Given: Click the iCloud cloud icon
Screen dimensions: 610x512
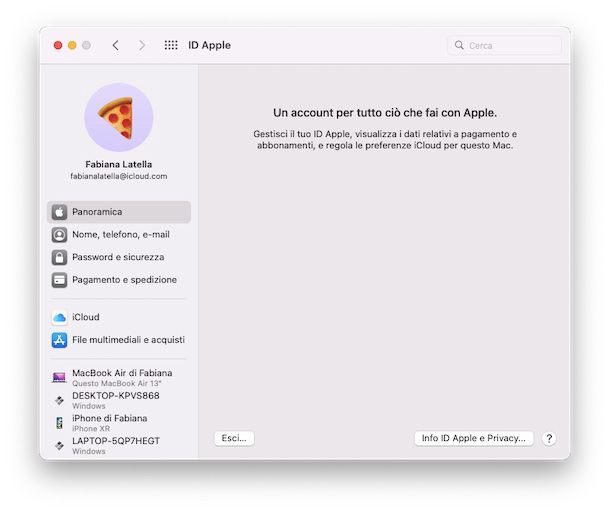Looking at the screenshot, I should coord(59,317).
